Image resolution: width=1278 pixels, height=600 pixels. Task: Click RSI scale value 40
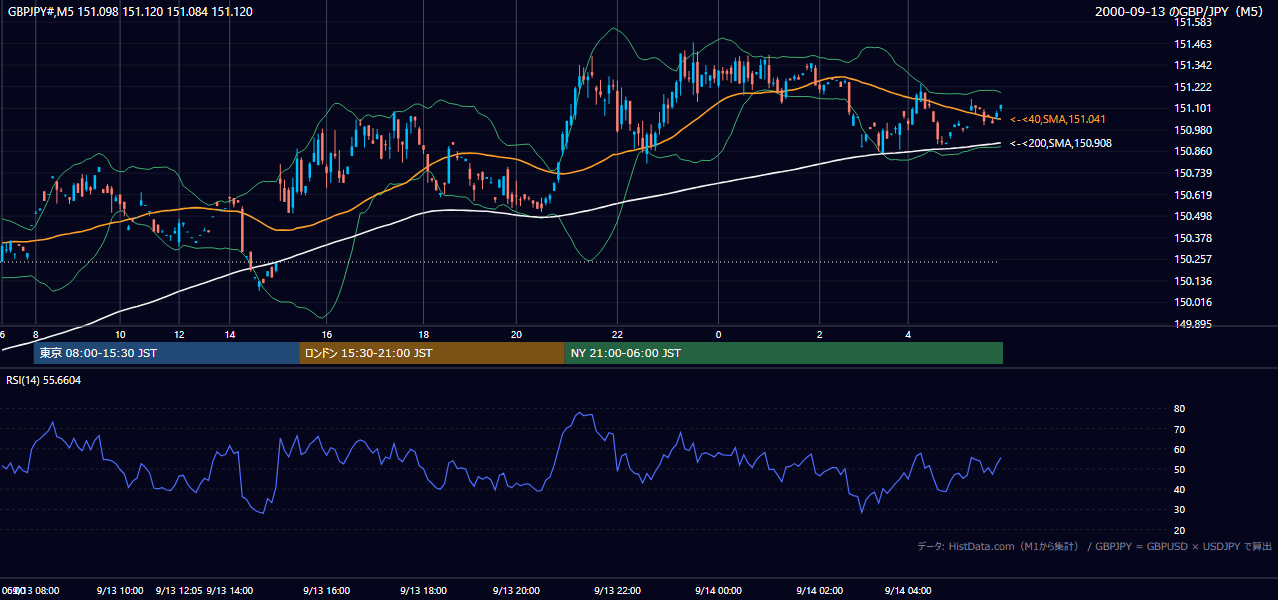[1179, 489]
